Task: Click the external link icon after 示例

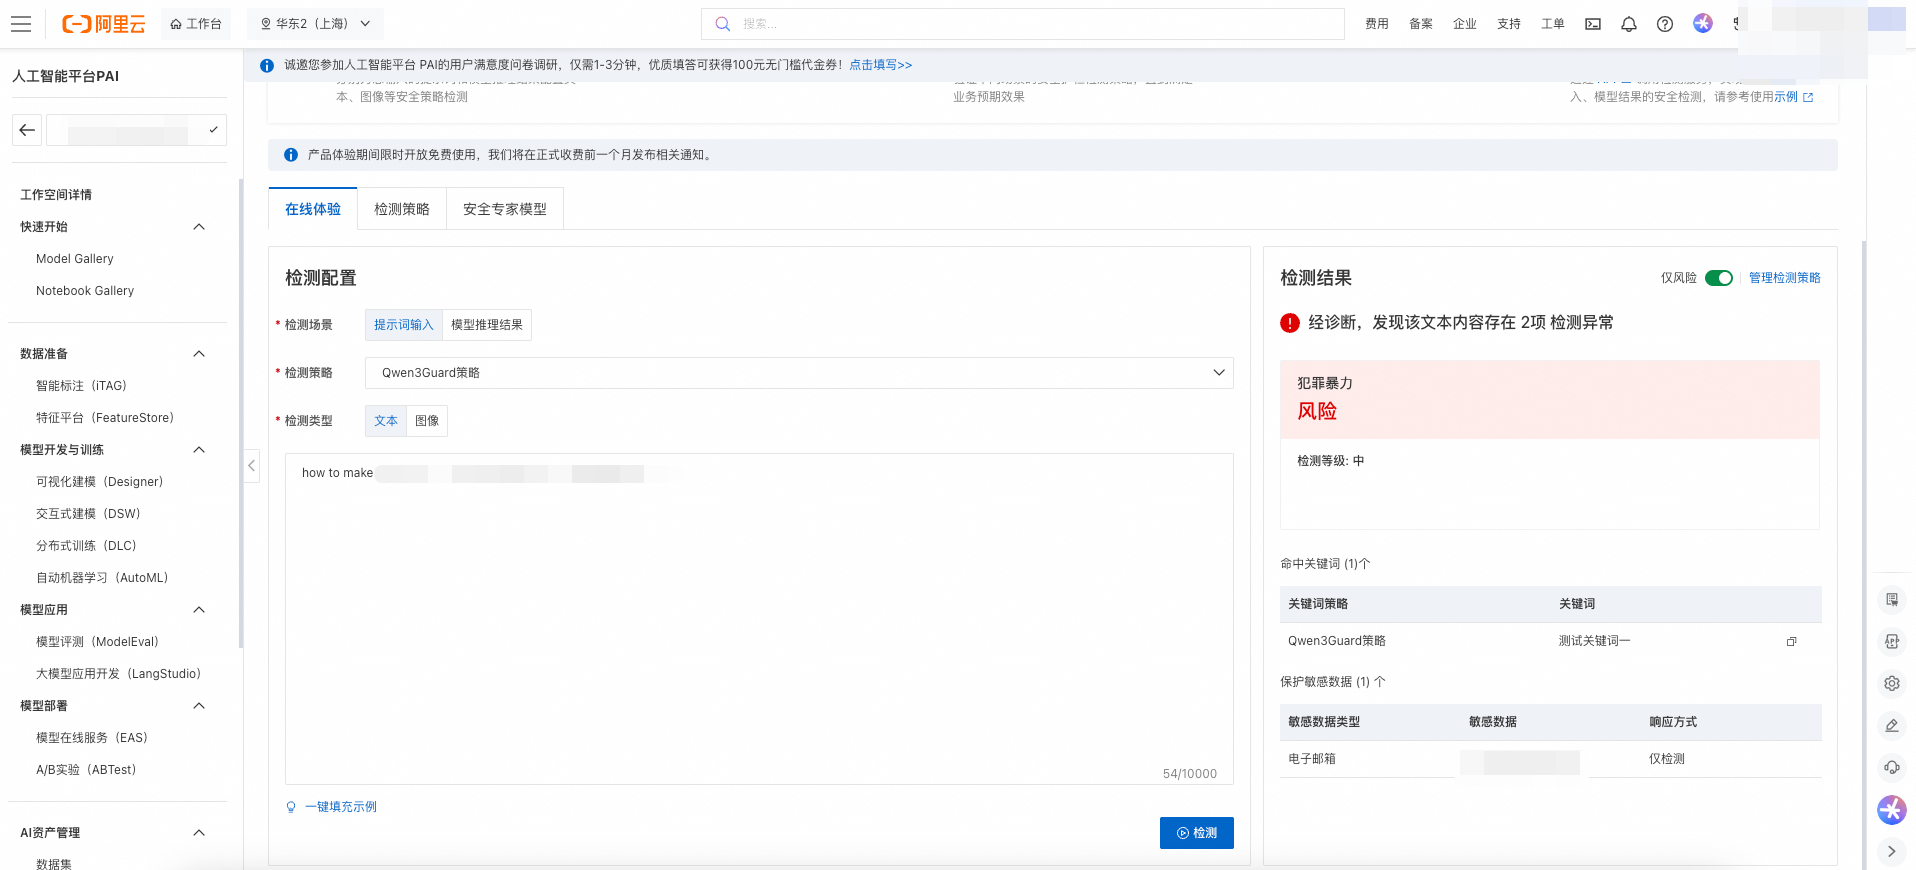Action: [x=1808, y=97]
